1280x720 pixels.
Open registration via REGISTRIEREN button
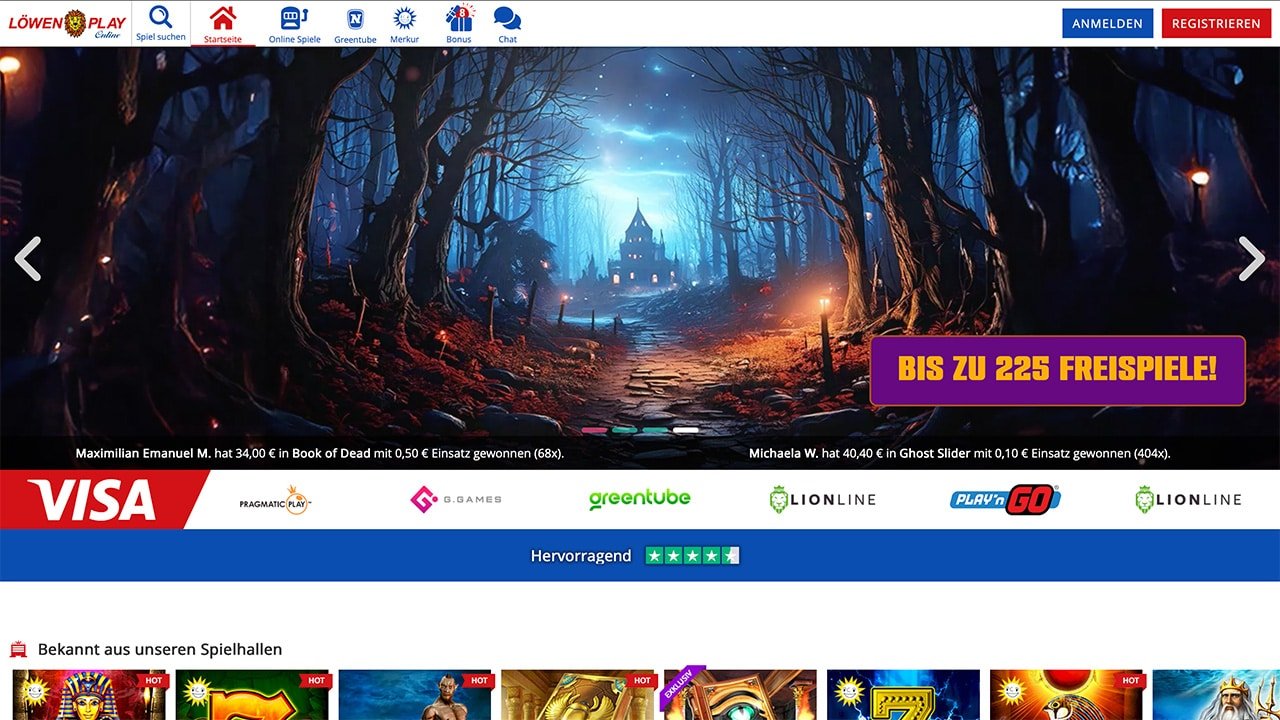tap(1216, 23)
